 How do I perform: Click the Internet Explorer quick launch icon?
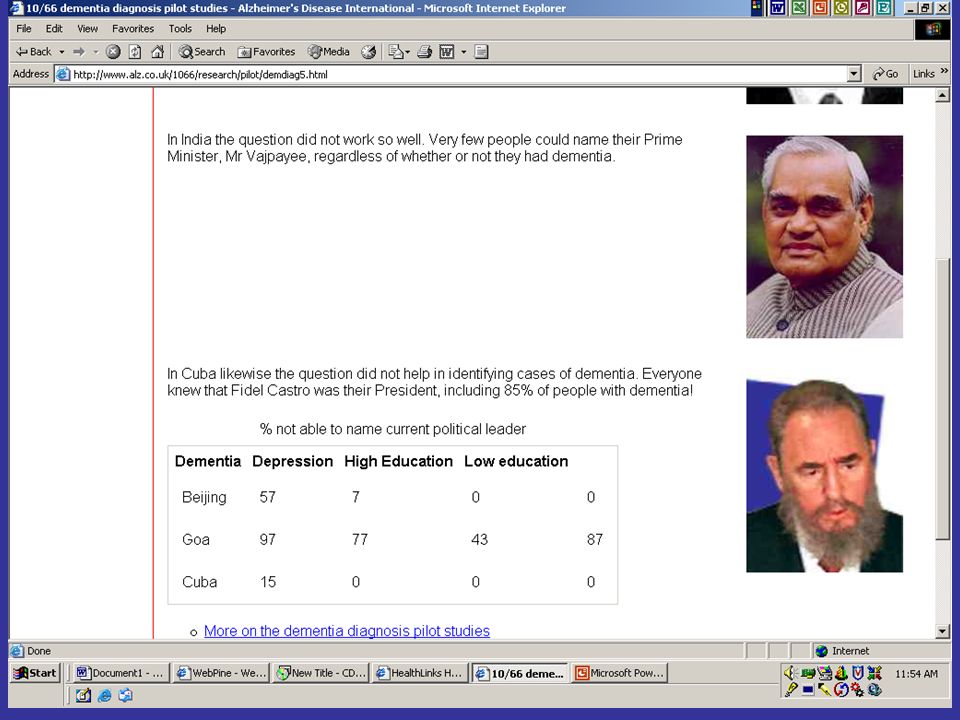tap(105, 696)
